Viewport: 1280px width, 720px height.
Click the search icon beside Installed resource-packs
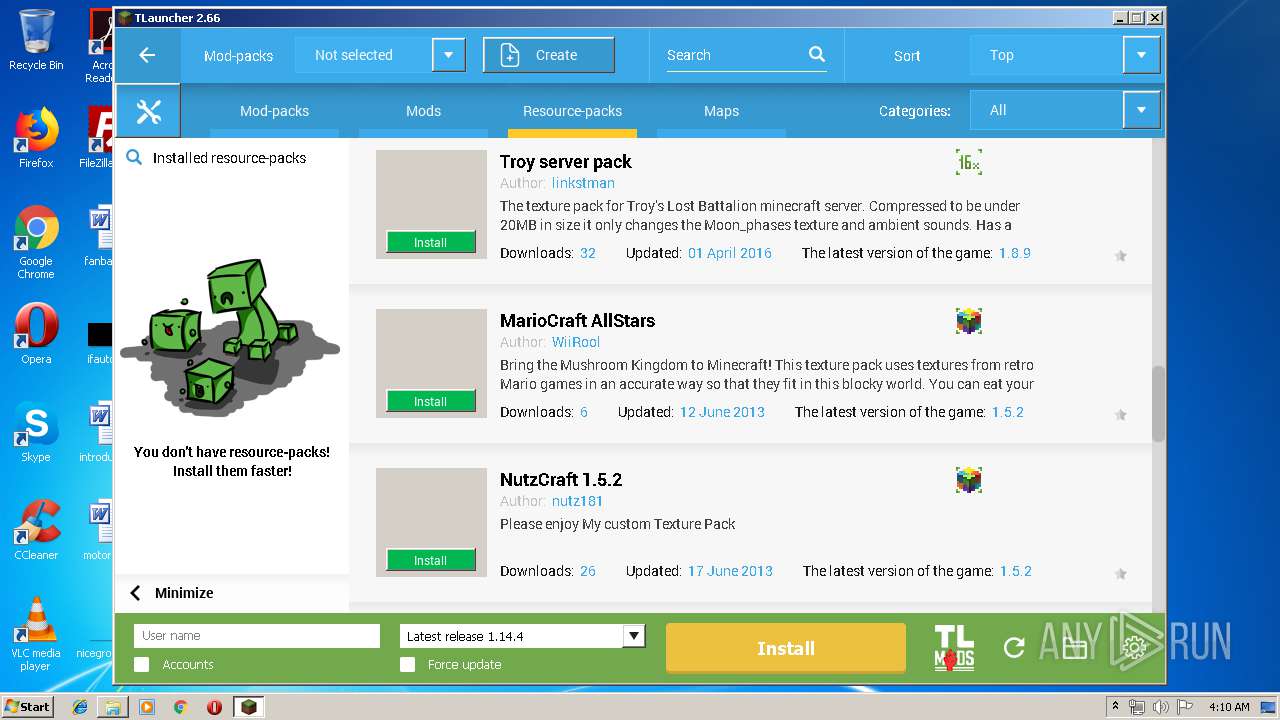(134, 158)
